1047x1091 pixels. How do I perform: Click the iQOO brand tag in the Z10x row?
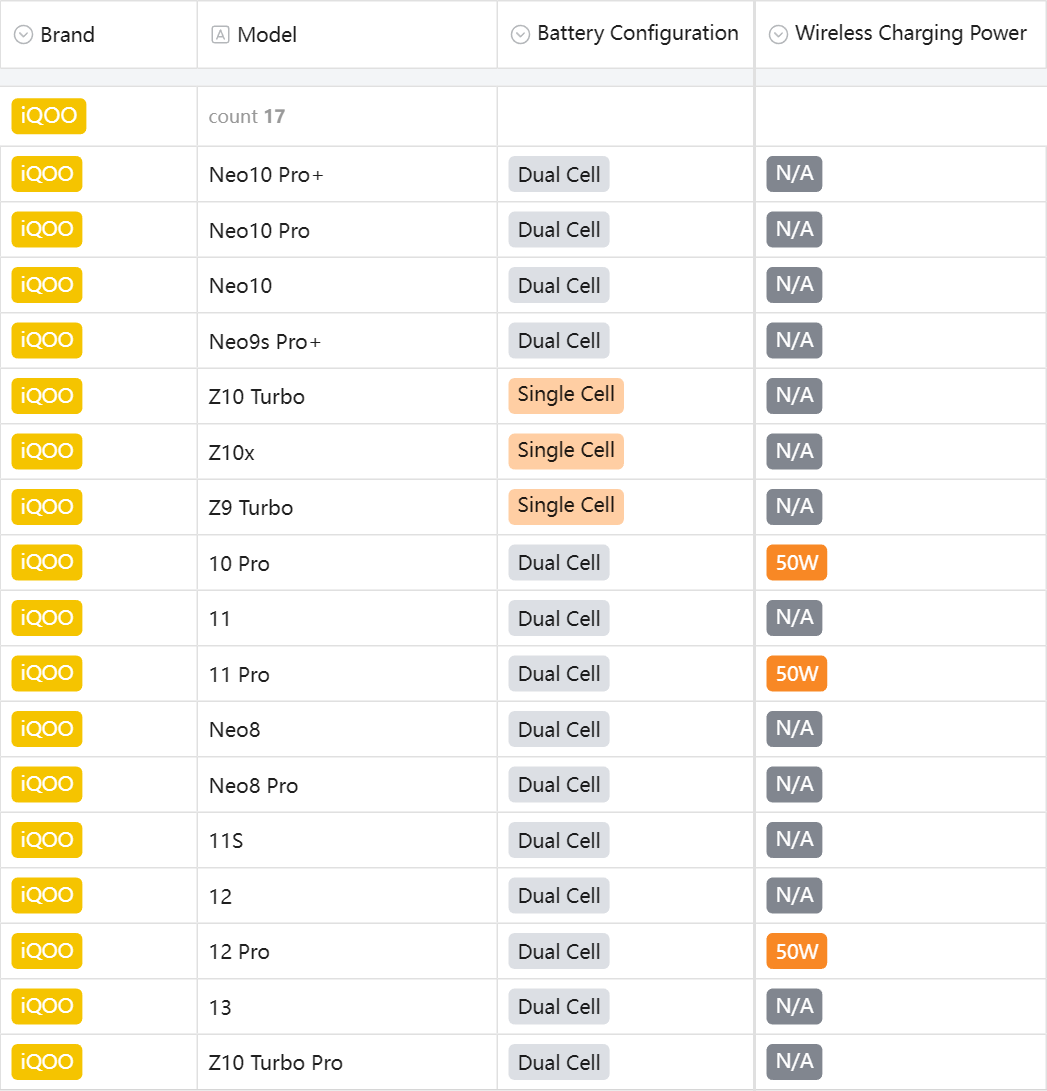(47, 451)
